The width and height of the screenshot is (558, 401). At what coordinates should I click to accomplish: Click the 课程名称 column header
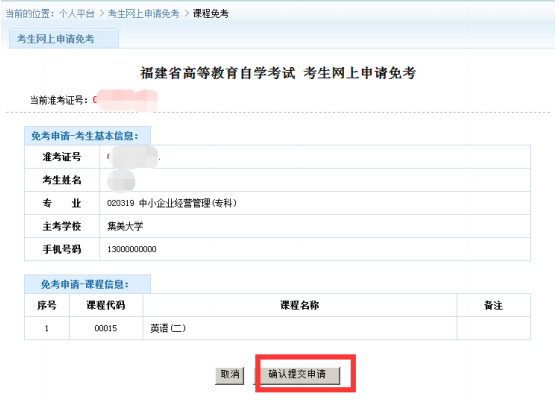click(x=300, y=305)
